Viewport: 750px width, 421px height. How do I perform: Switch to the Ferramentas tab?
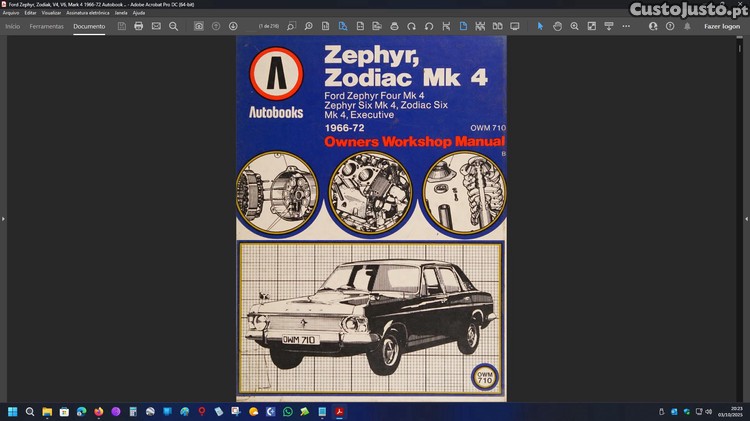click(x=46, y=26)
